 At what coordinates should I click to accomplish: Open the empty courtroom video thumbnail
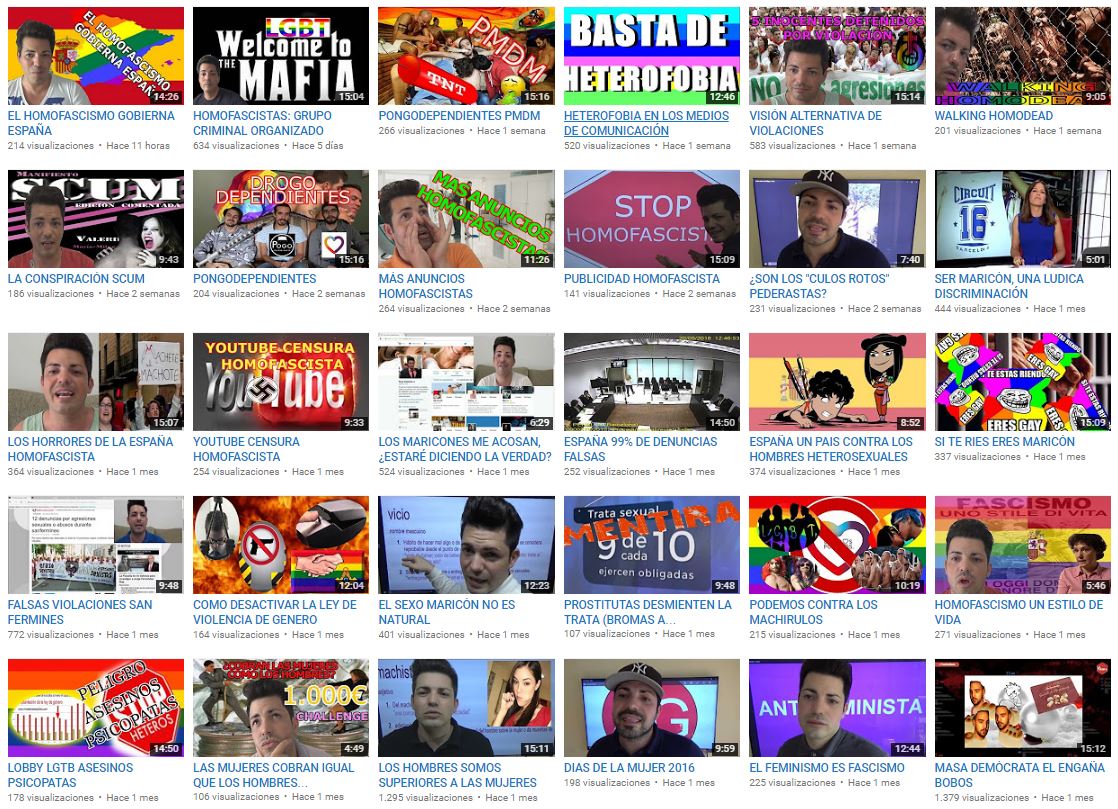[651, 382]
